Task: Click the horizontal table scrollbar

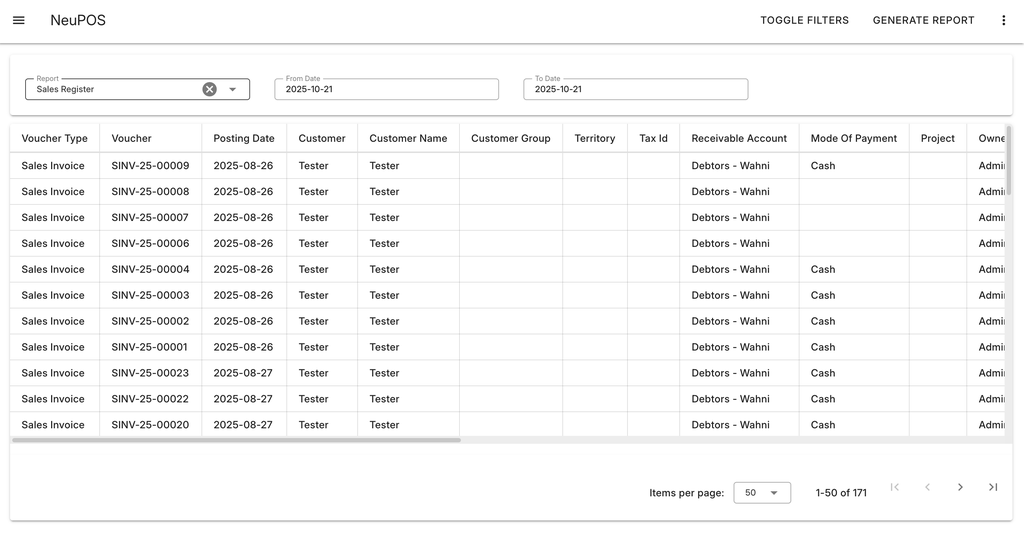Action: tap(236, 440)
